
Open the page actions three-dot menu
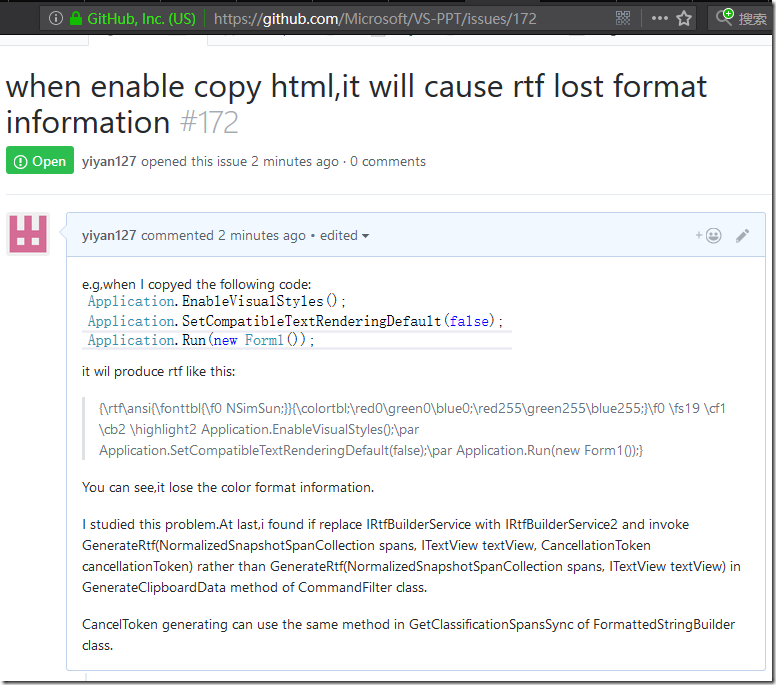coord(659,18)
